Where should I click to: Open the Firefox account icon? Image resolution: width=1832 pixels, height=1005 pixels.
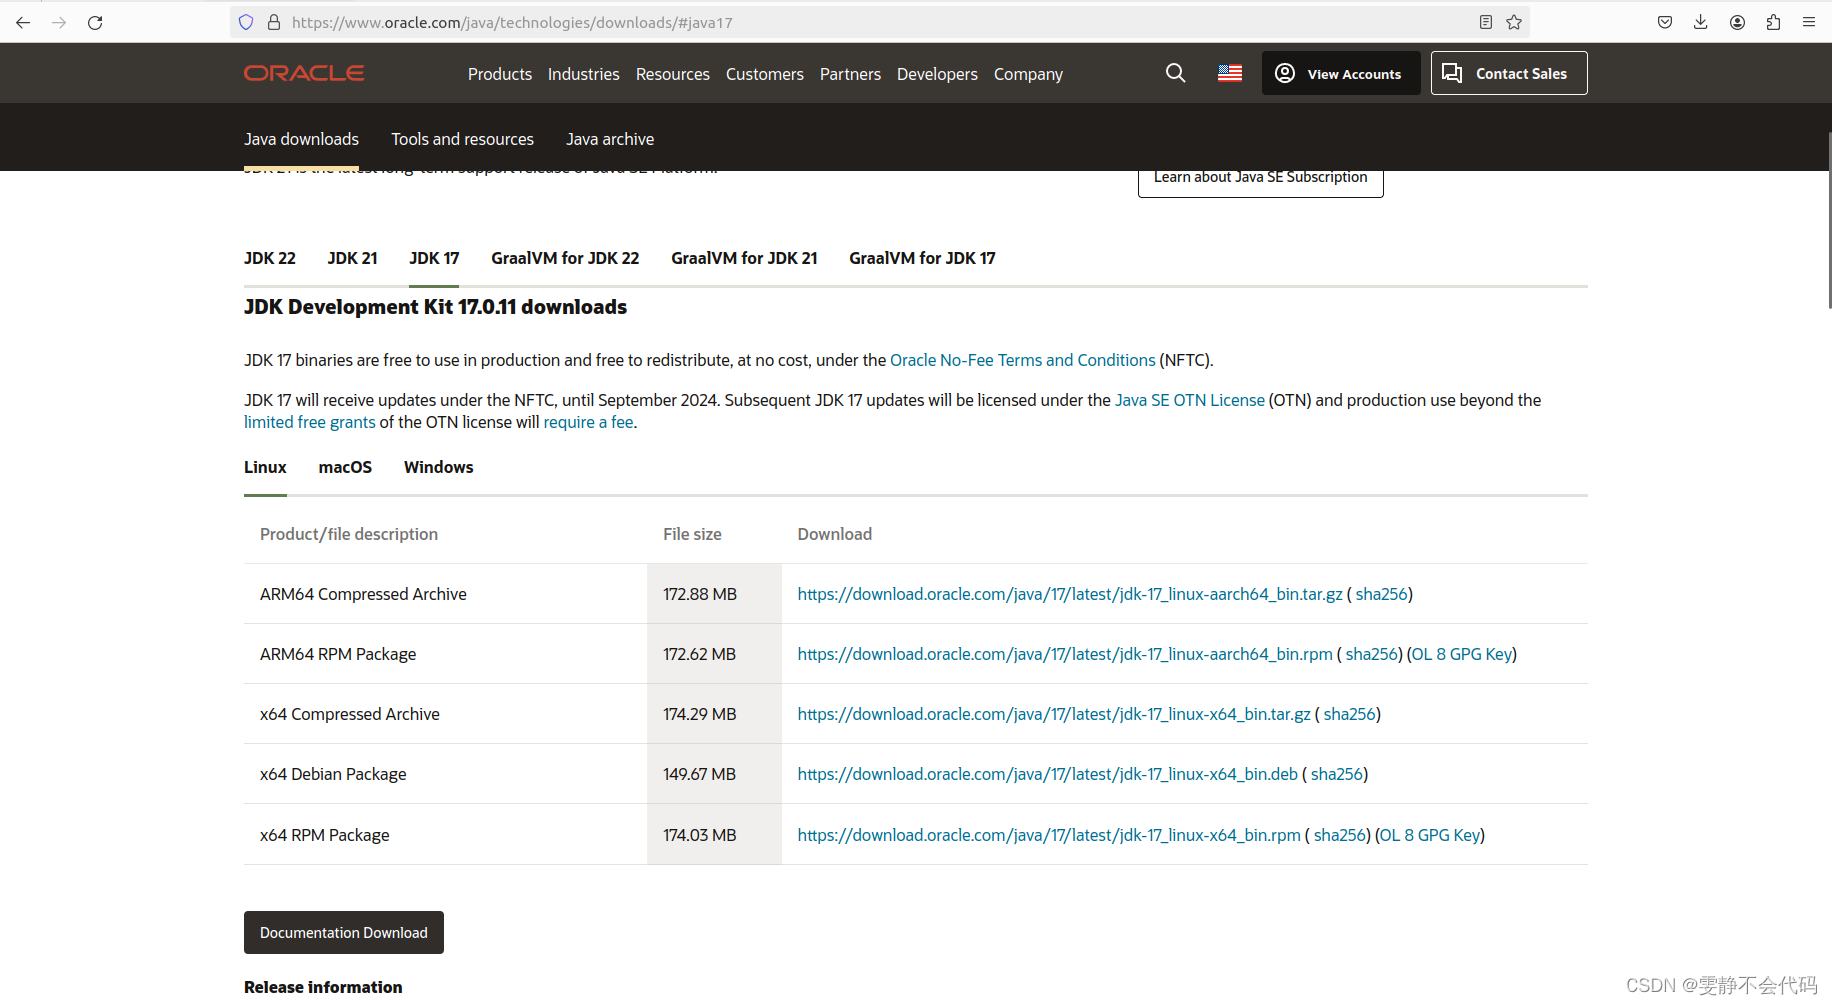pyautogui.click(x=1737, y=21)
